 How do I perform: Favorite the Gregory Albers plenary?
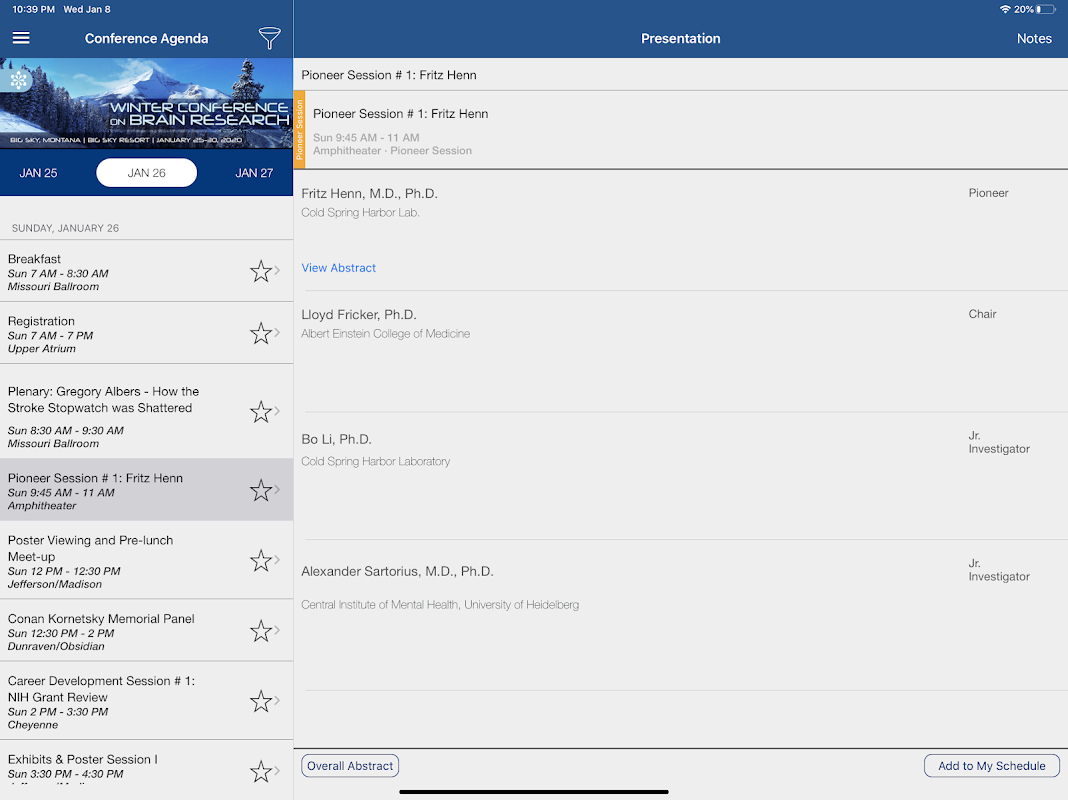(x=261, y=411)
